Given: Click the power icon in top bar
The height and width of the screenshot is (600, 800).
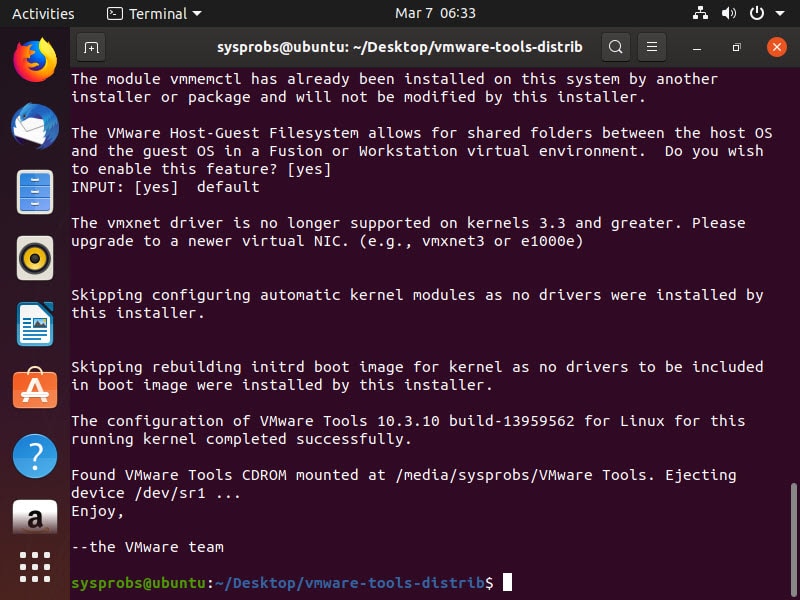Looking at the screenshot, I should point(757,13).
